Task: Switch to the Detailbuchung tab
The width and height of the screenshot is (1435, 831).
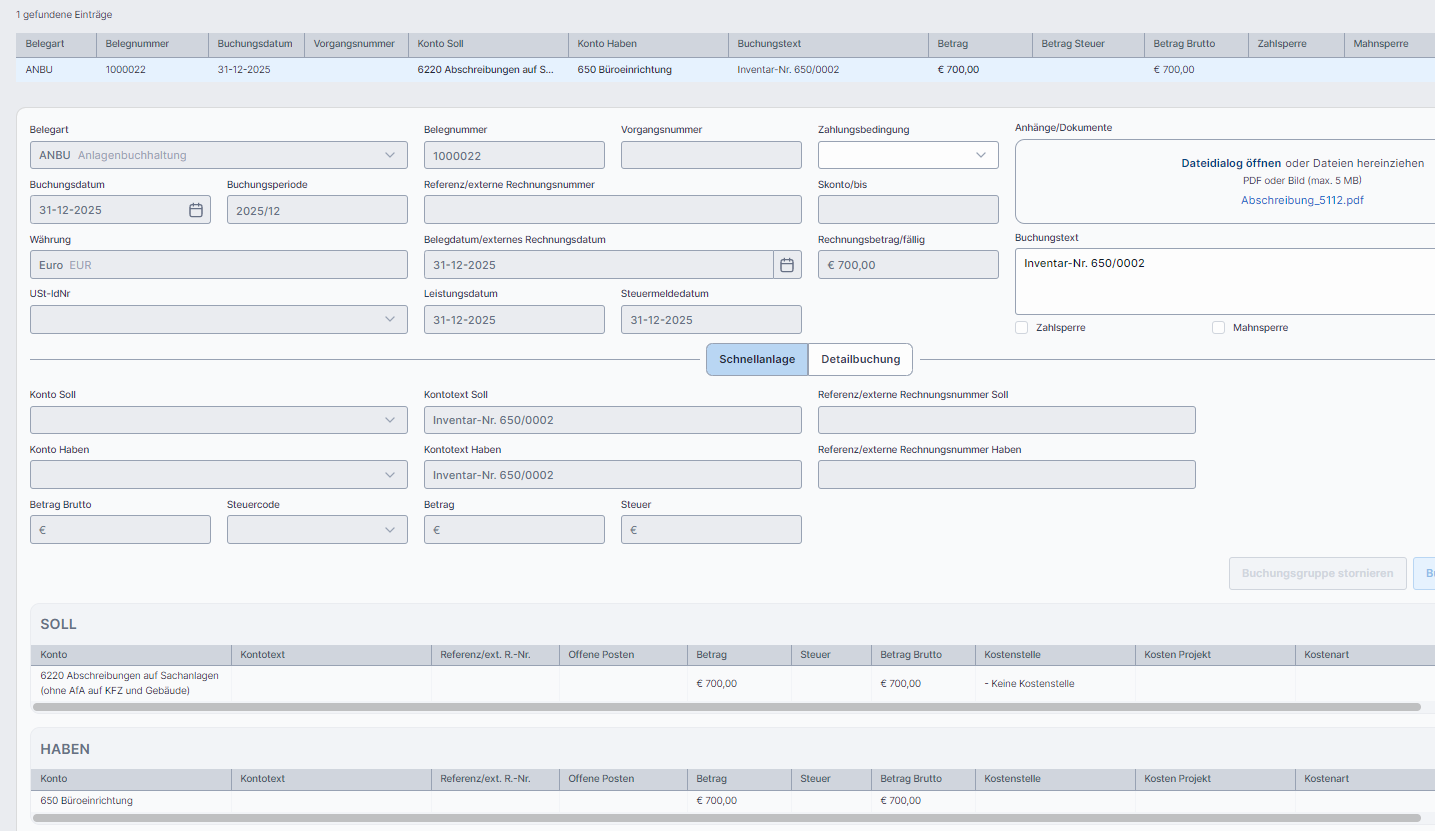Action: pos(860,359)
